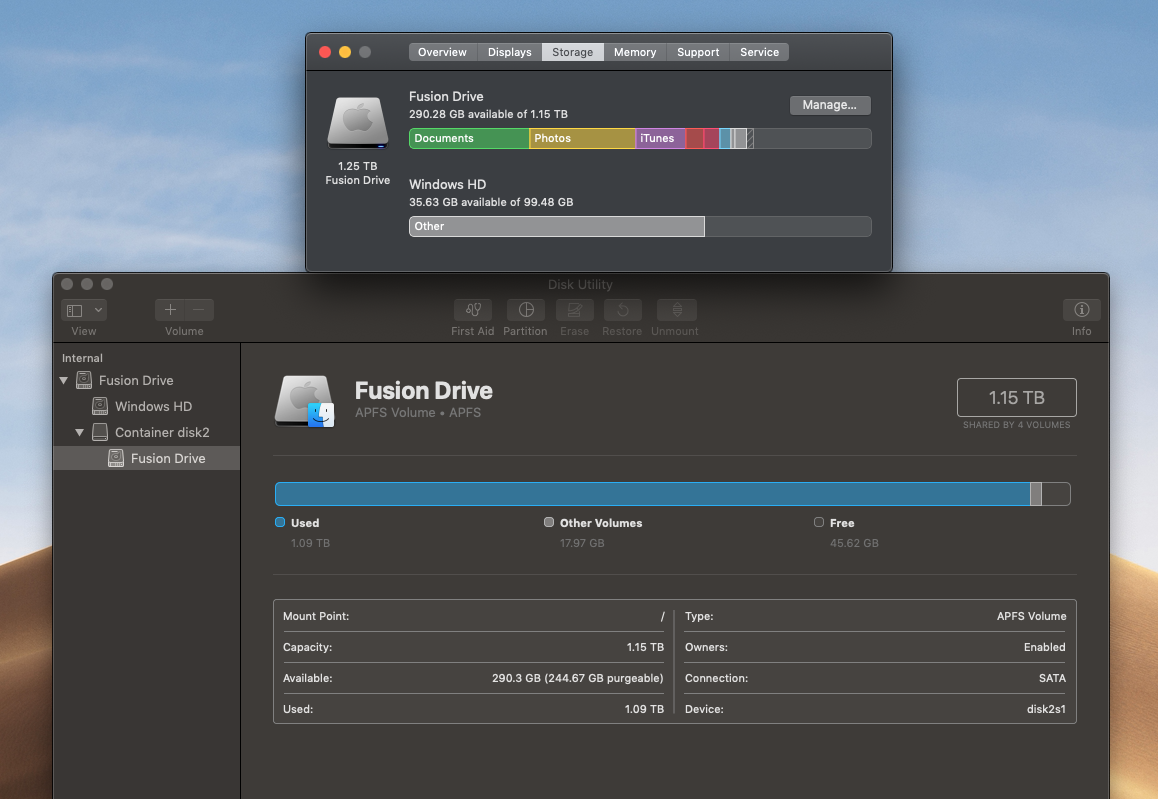Run First Aid from the toolbar
The width and height of the screenshot is (1158, 799).
click(x=473, y=310)
